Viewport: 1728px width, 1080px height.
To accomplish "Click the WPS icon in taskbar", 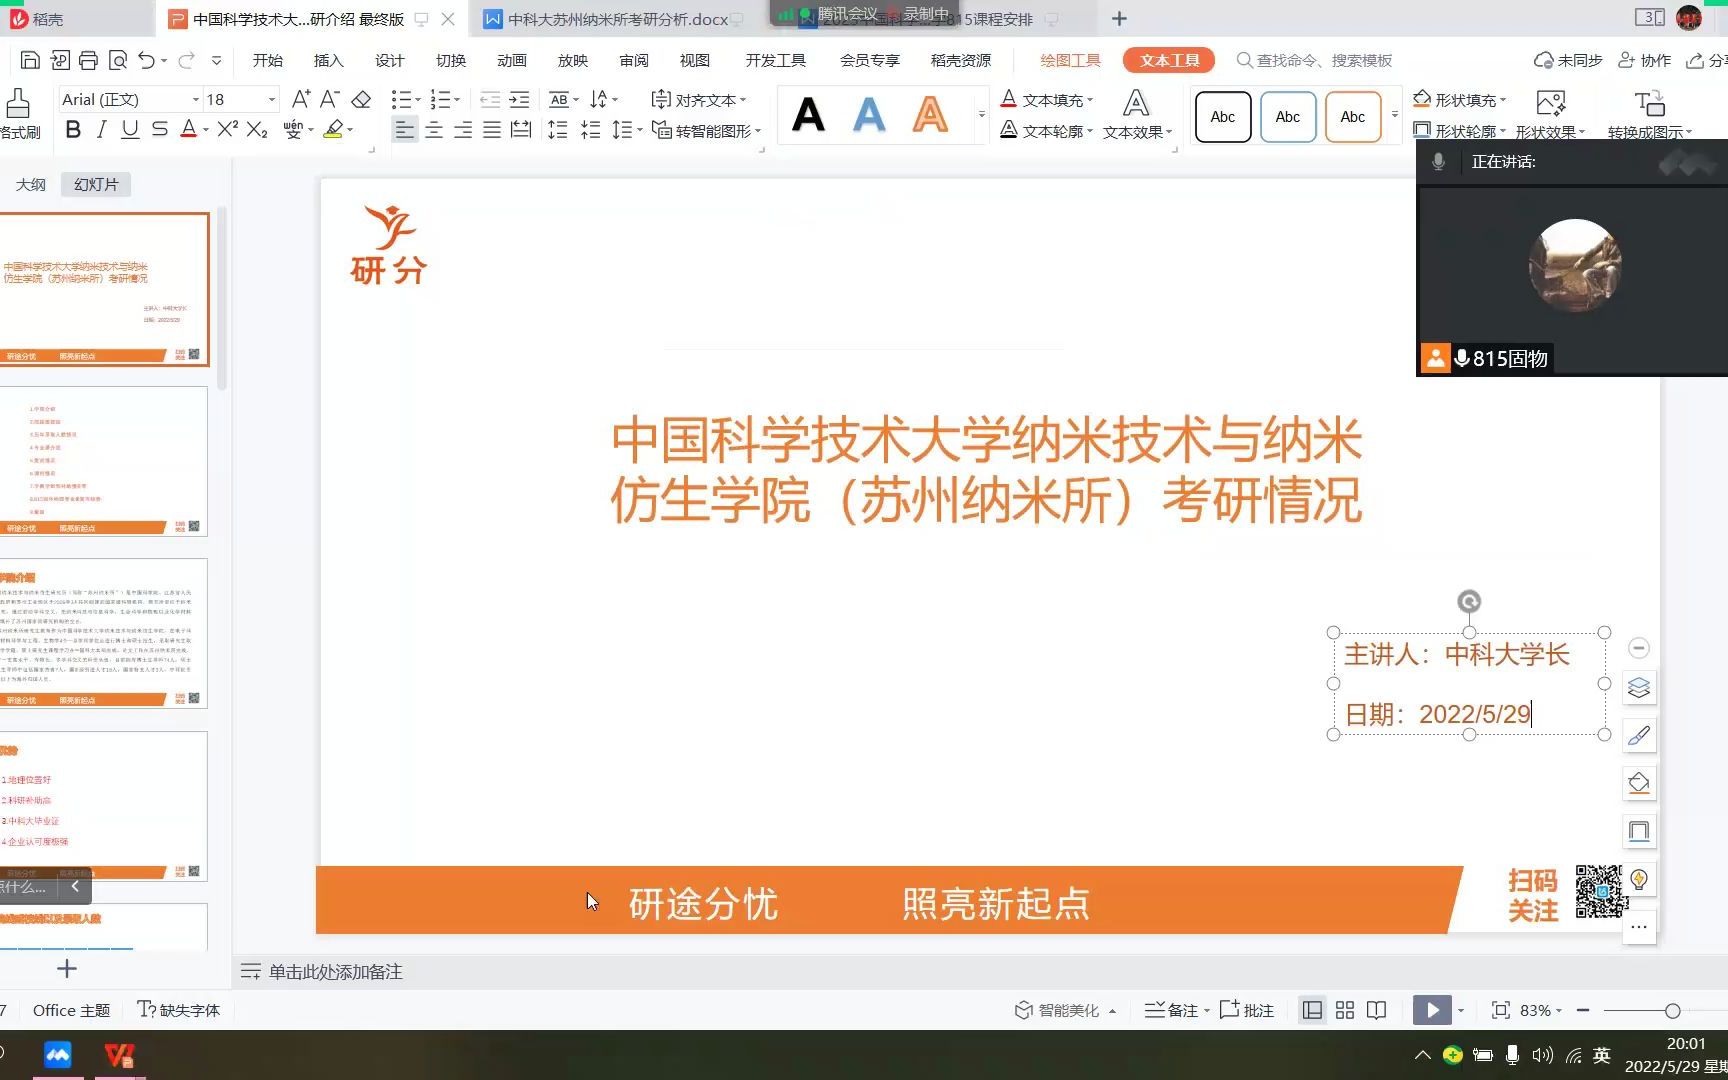I will coord(119,1054).
